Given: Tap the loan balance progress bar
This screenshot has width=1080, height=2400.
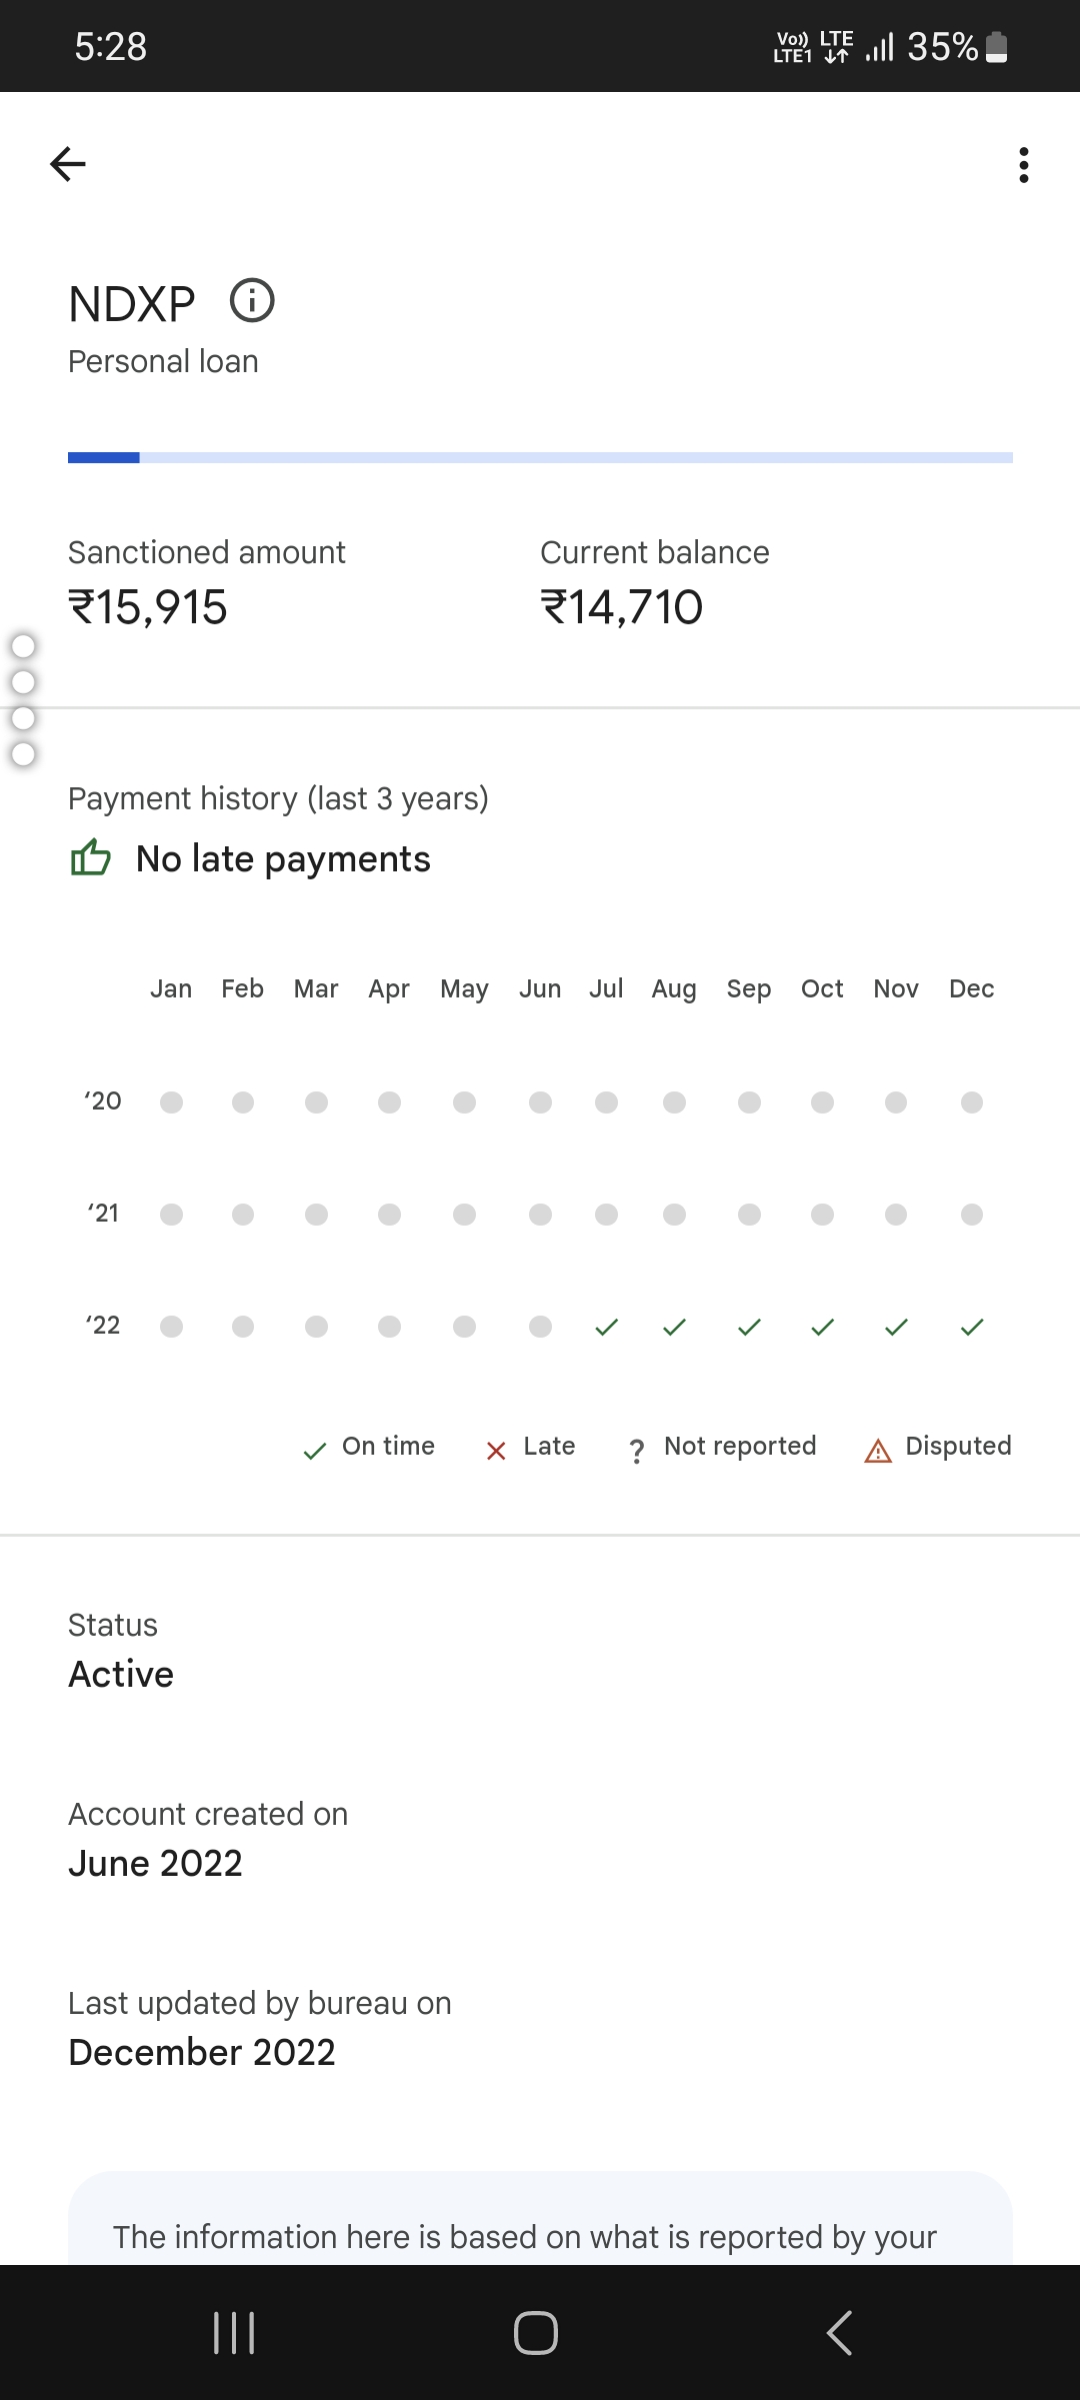Looking at the screenshot, I should click(x=540, y=458).
